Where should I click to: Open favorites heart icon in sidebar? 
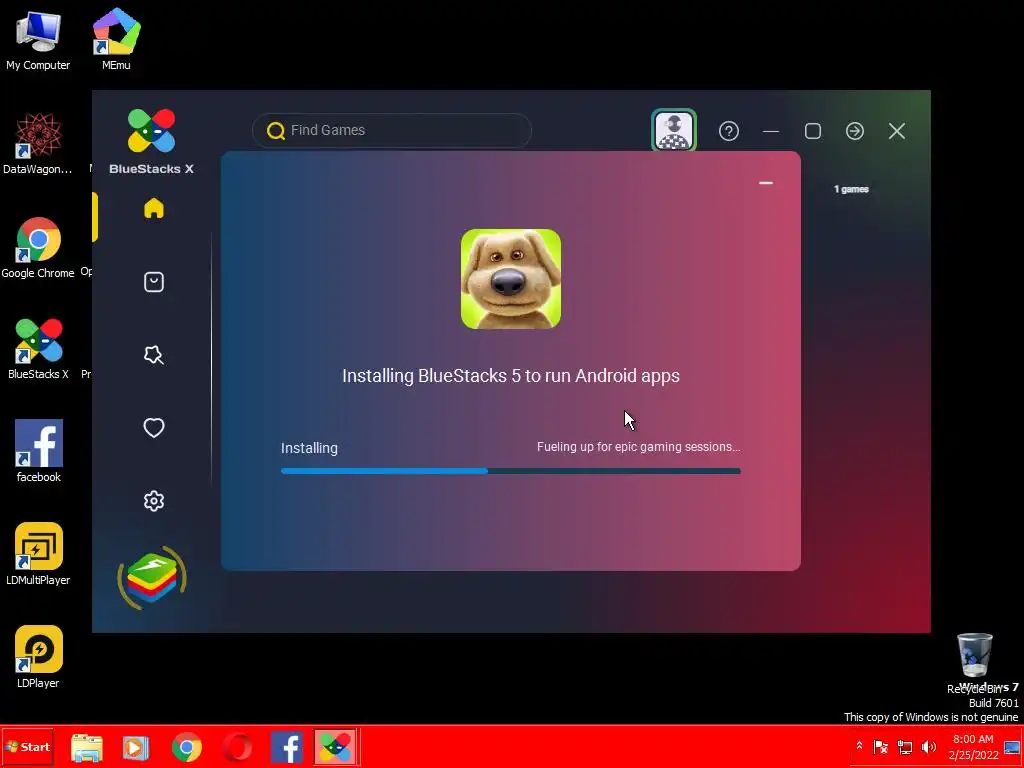[x=153, y=428]
